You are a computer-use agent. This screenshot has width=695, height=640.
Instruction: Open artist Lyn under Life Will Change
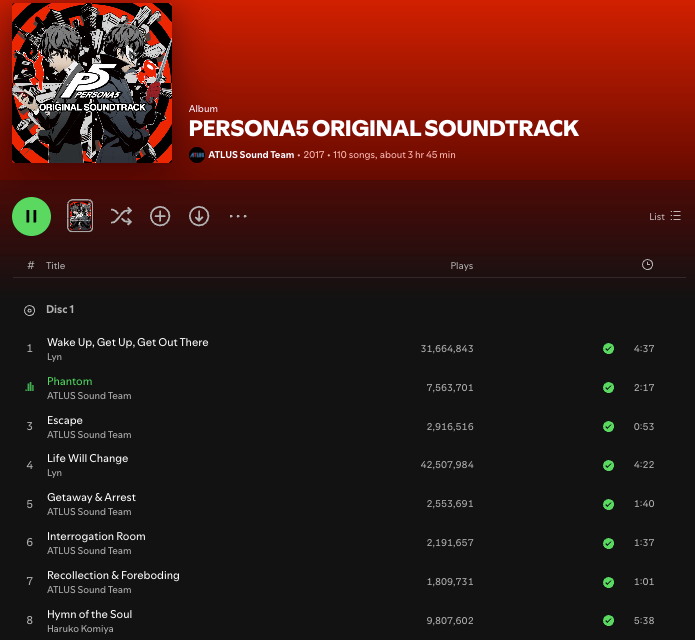(x=55, y=473)
